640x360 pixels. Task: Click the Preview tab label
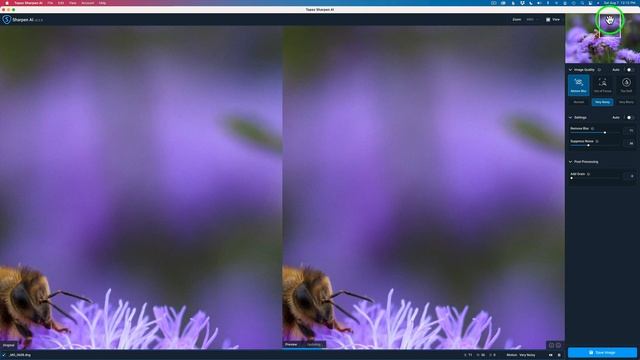pyautogui.click(x=291, y=345)
